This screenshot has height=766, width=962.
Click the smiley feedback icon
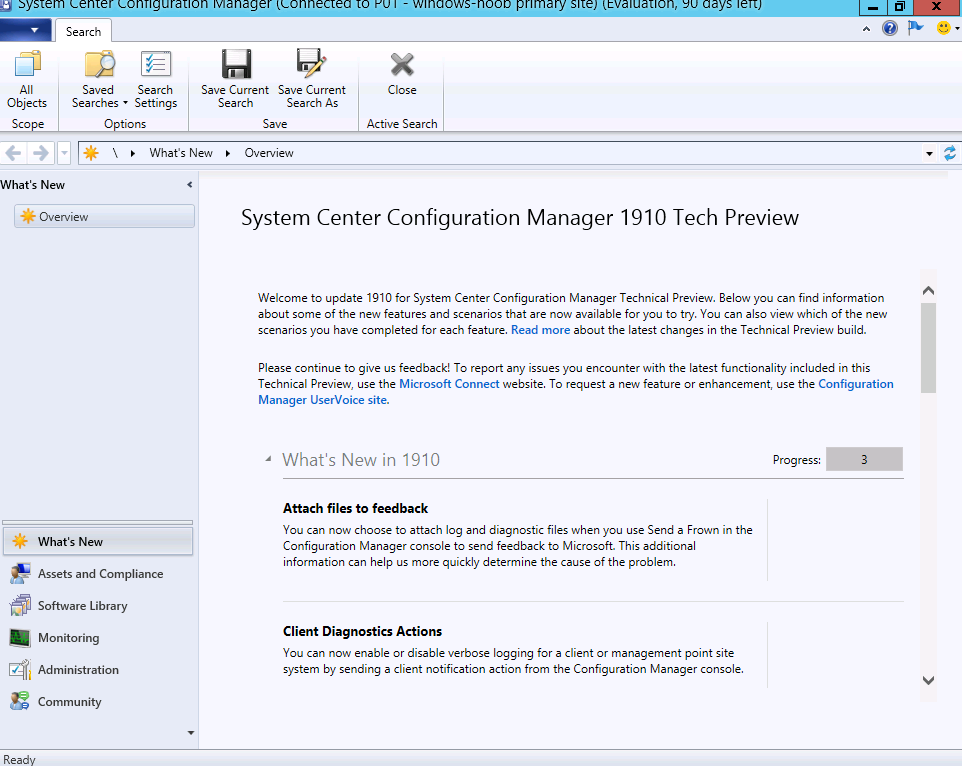(944, 28)
